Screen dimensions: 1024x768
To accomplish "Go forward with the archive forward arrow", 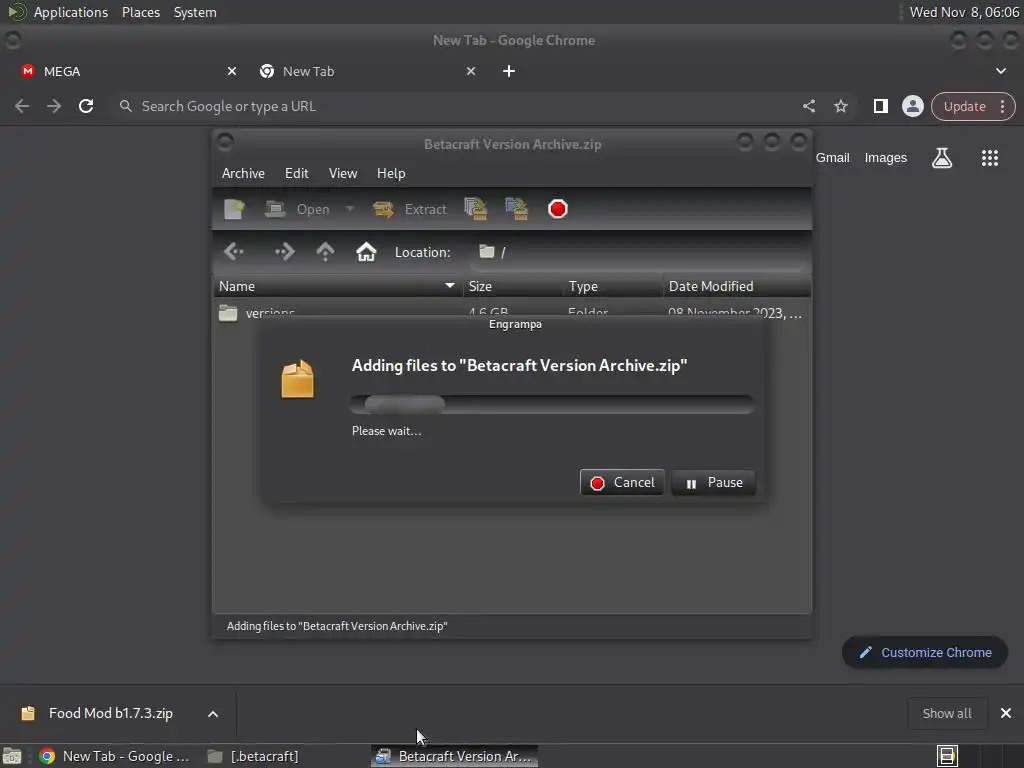I will 284,251.
